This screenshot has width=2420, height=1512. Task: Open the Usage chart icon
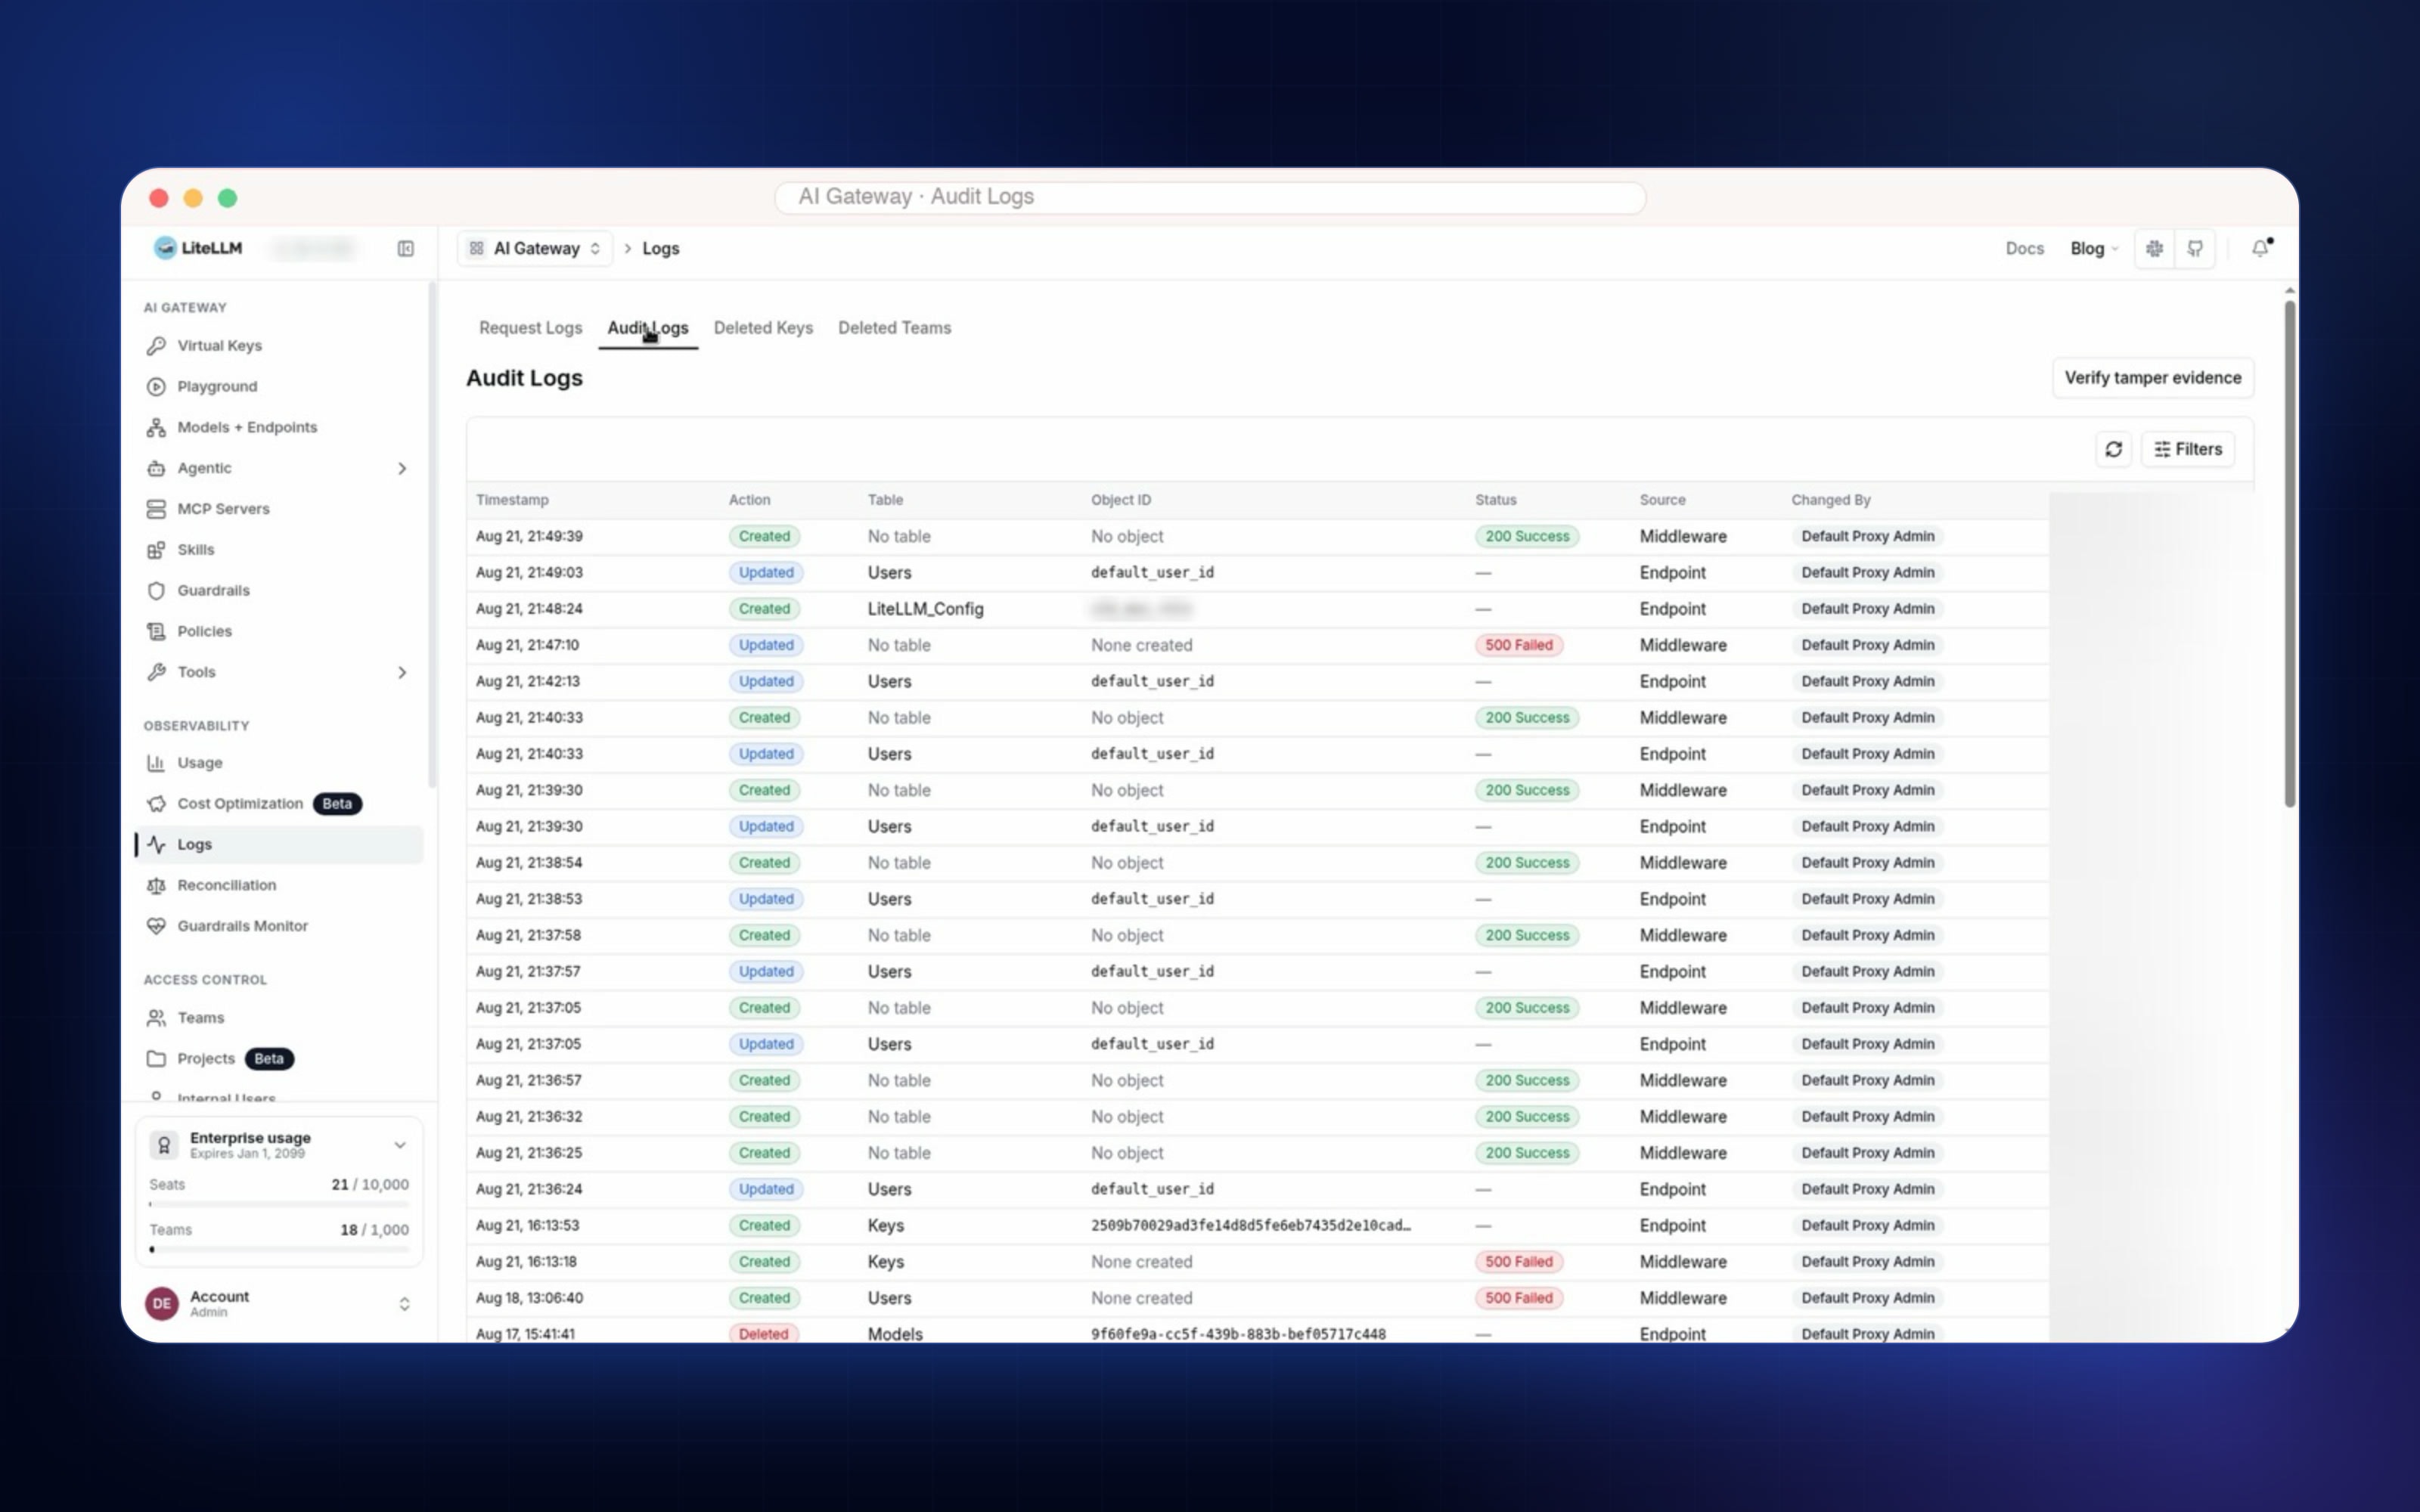tap(156, 763)
